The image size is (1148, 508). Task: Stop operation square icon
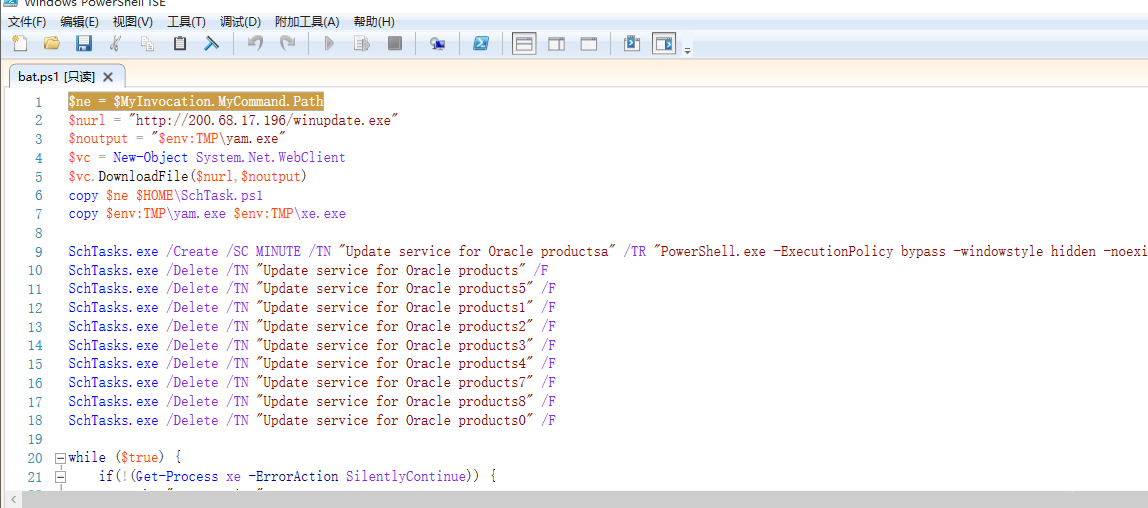395,44
